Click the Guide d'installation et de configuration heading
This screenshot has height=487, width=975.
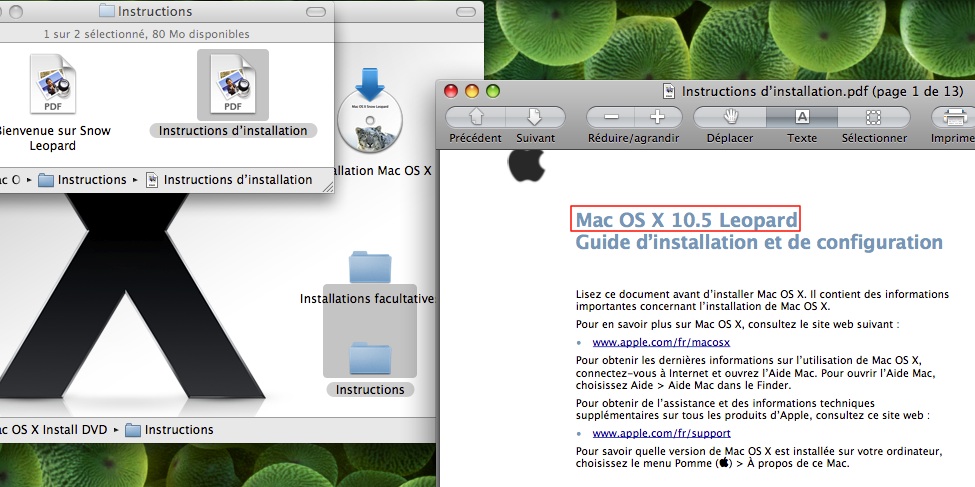(759, 242)
